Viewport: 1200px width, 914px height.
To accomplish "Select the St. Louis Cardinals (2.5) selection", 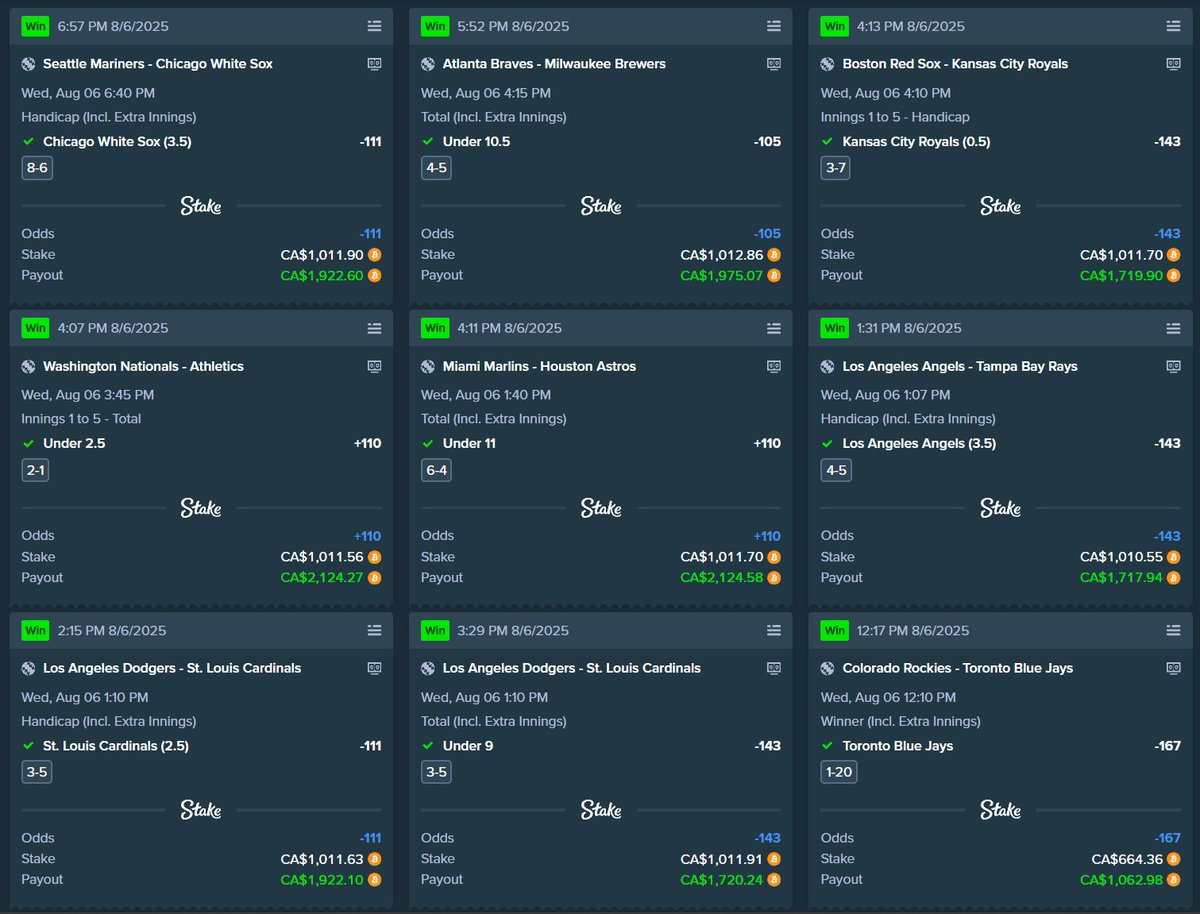I will pyautogui.click(x=116, y=746).
